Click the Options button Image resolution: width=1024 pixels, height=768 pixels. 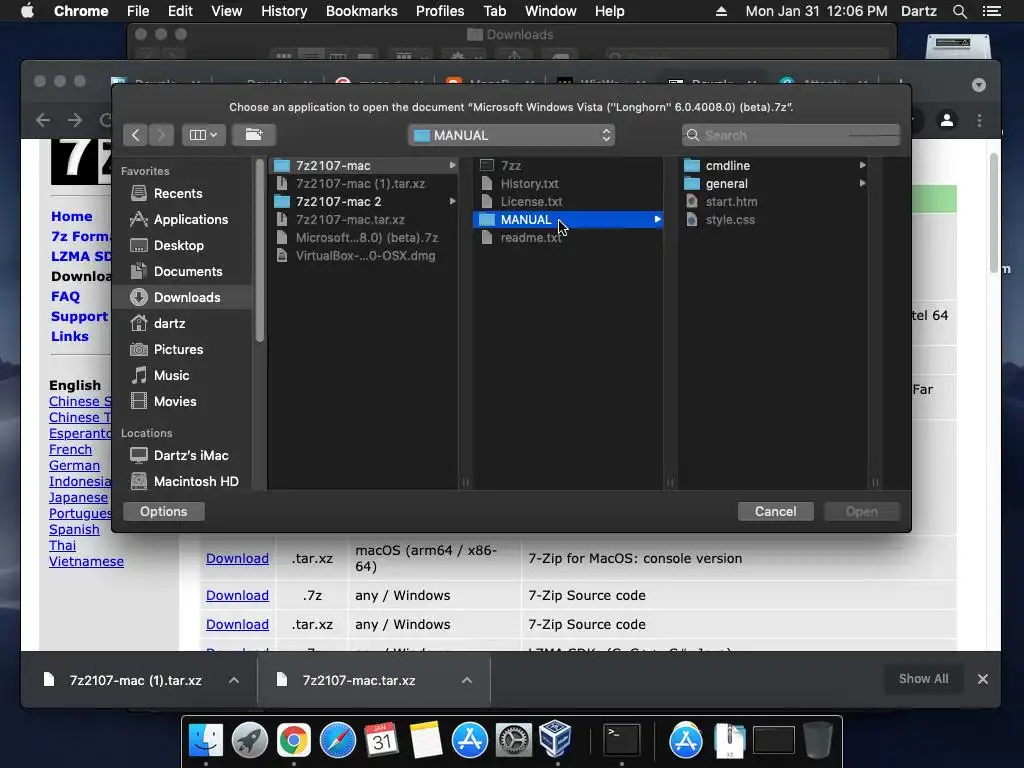click(163, 511)
